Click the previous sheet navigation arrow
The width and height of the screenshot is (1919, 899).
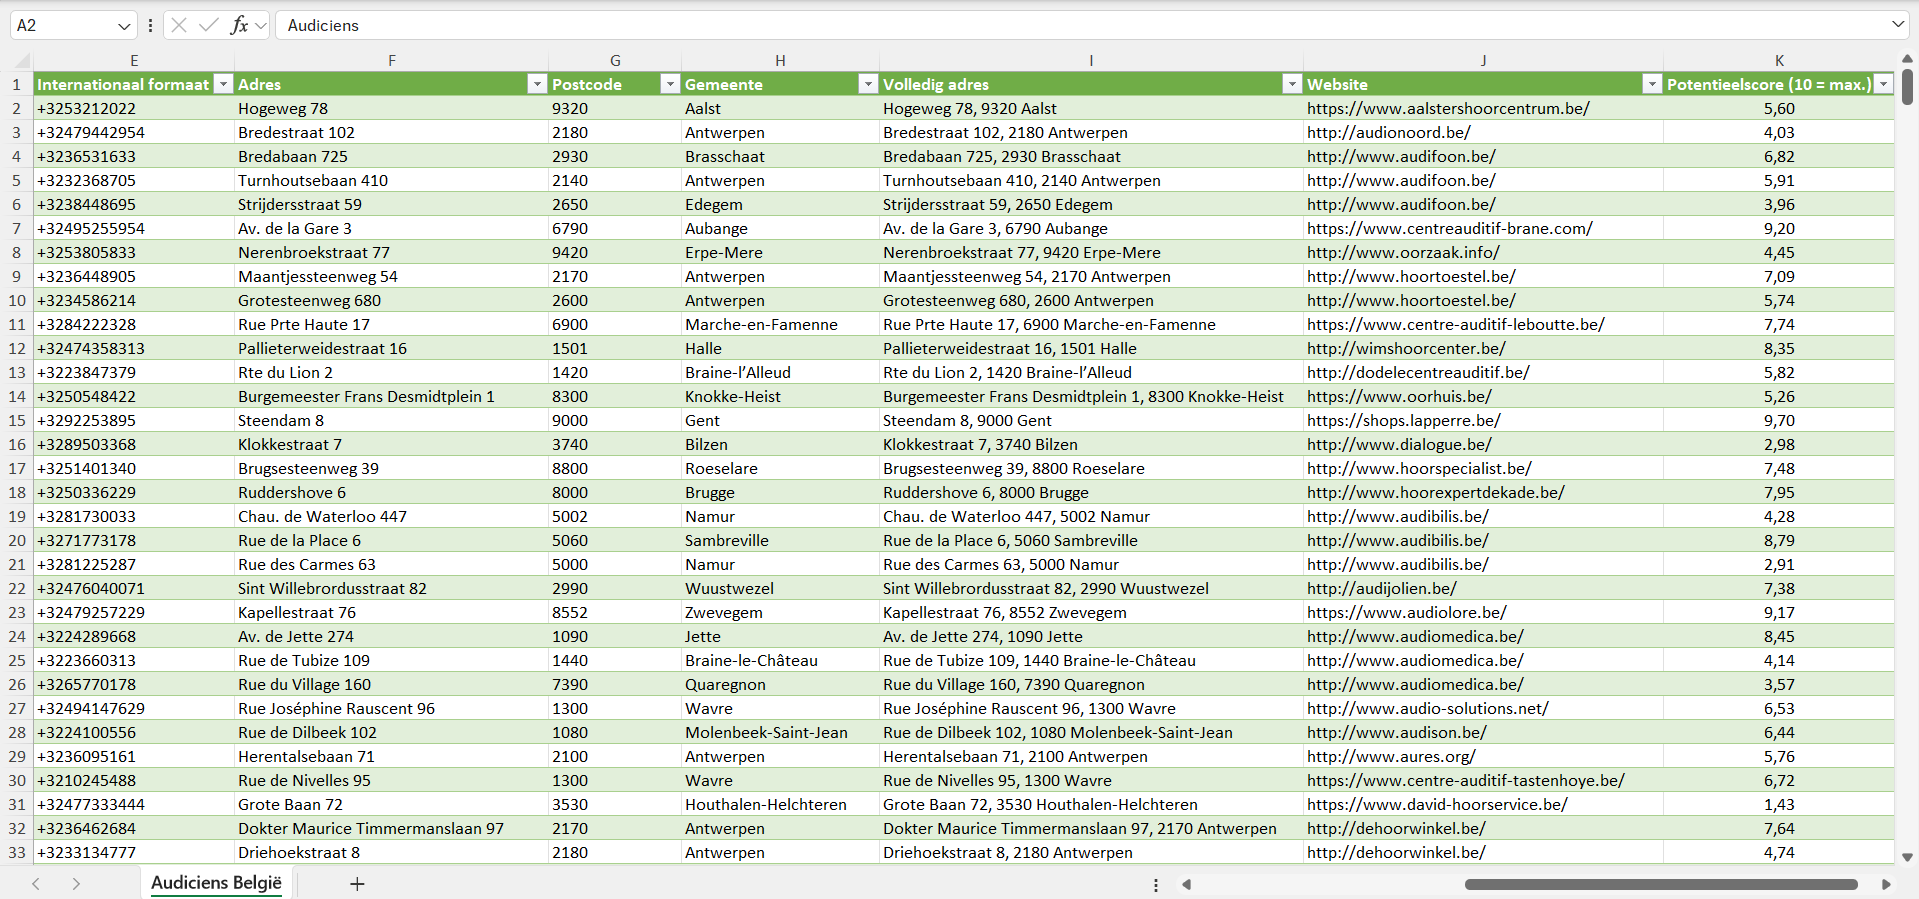pos(36,884)
